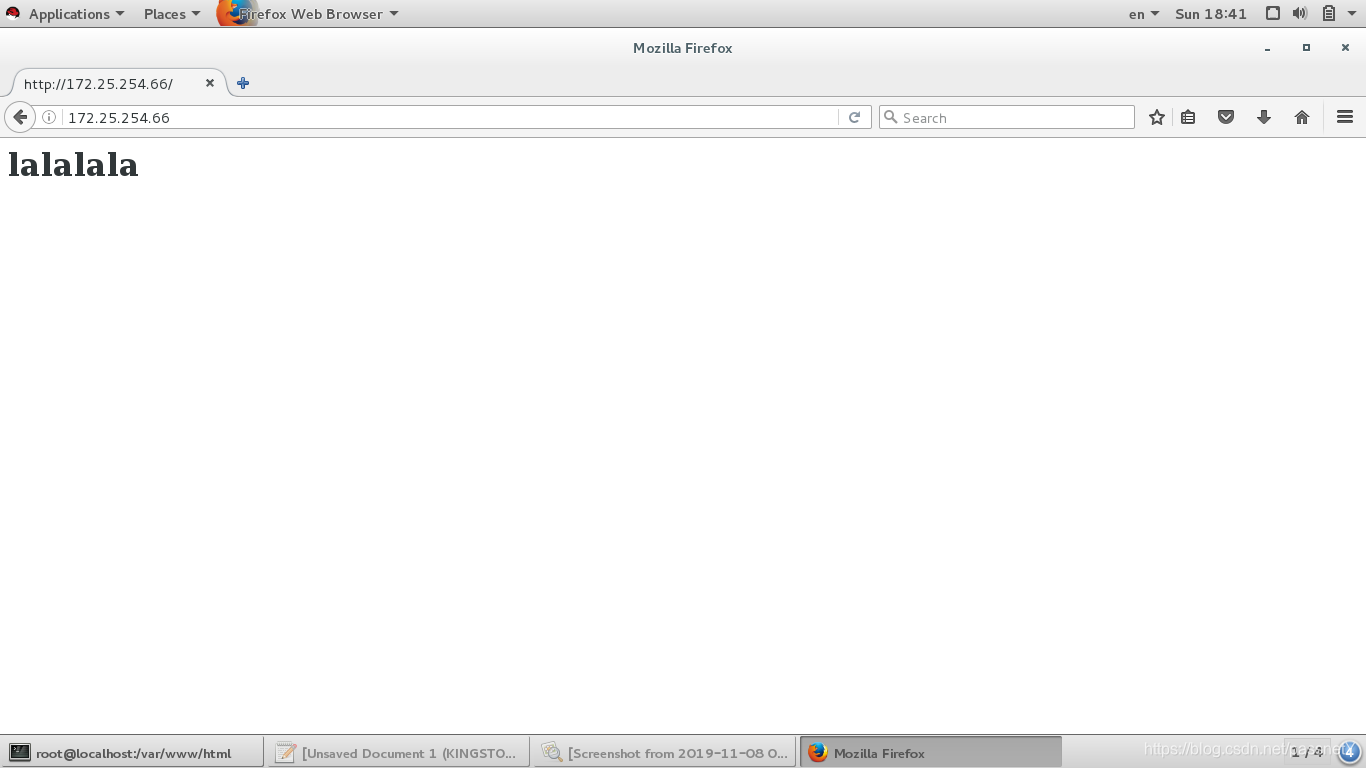Switch to Unsaved Document 1 taskbar window
Viewport: 1366px width, 768px height.
[399, 753]
